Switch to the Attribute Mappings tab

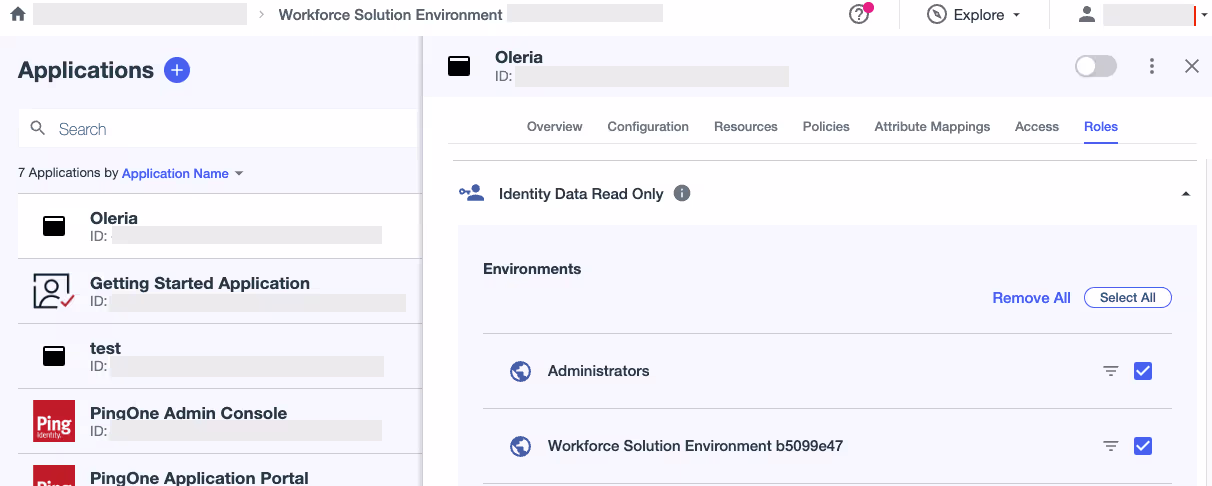(932, 127)
